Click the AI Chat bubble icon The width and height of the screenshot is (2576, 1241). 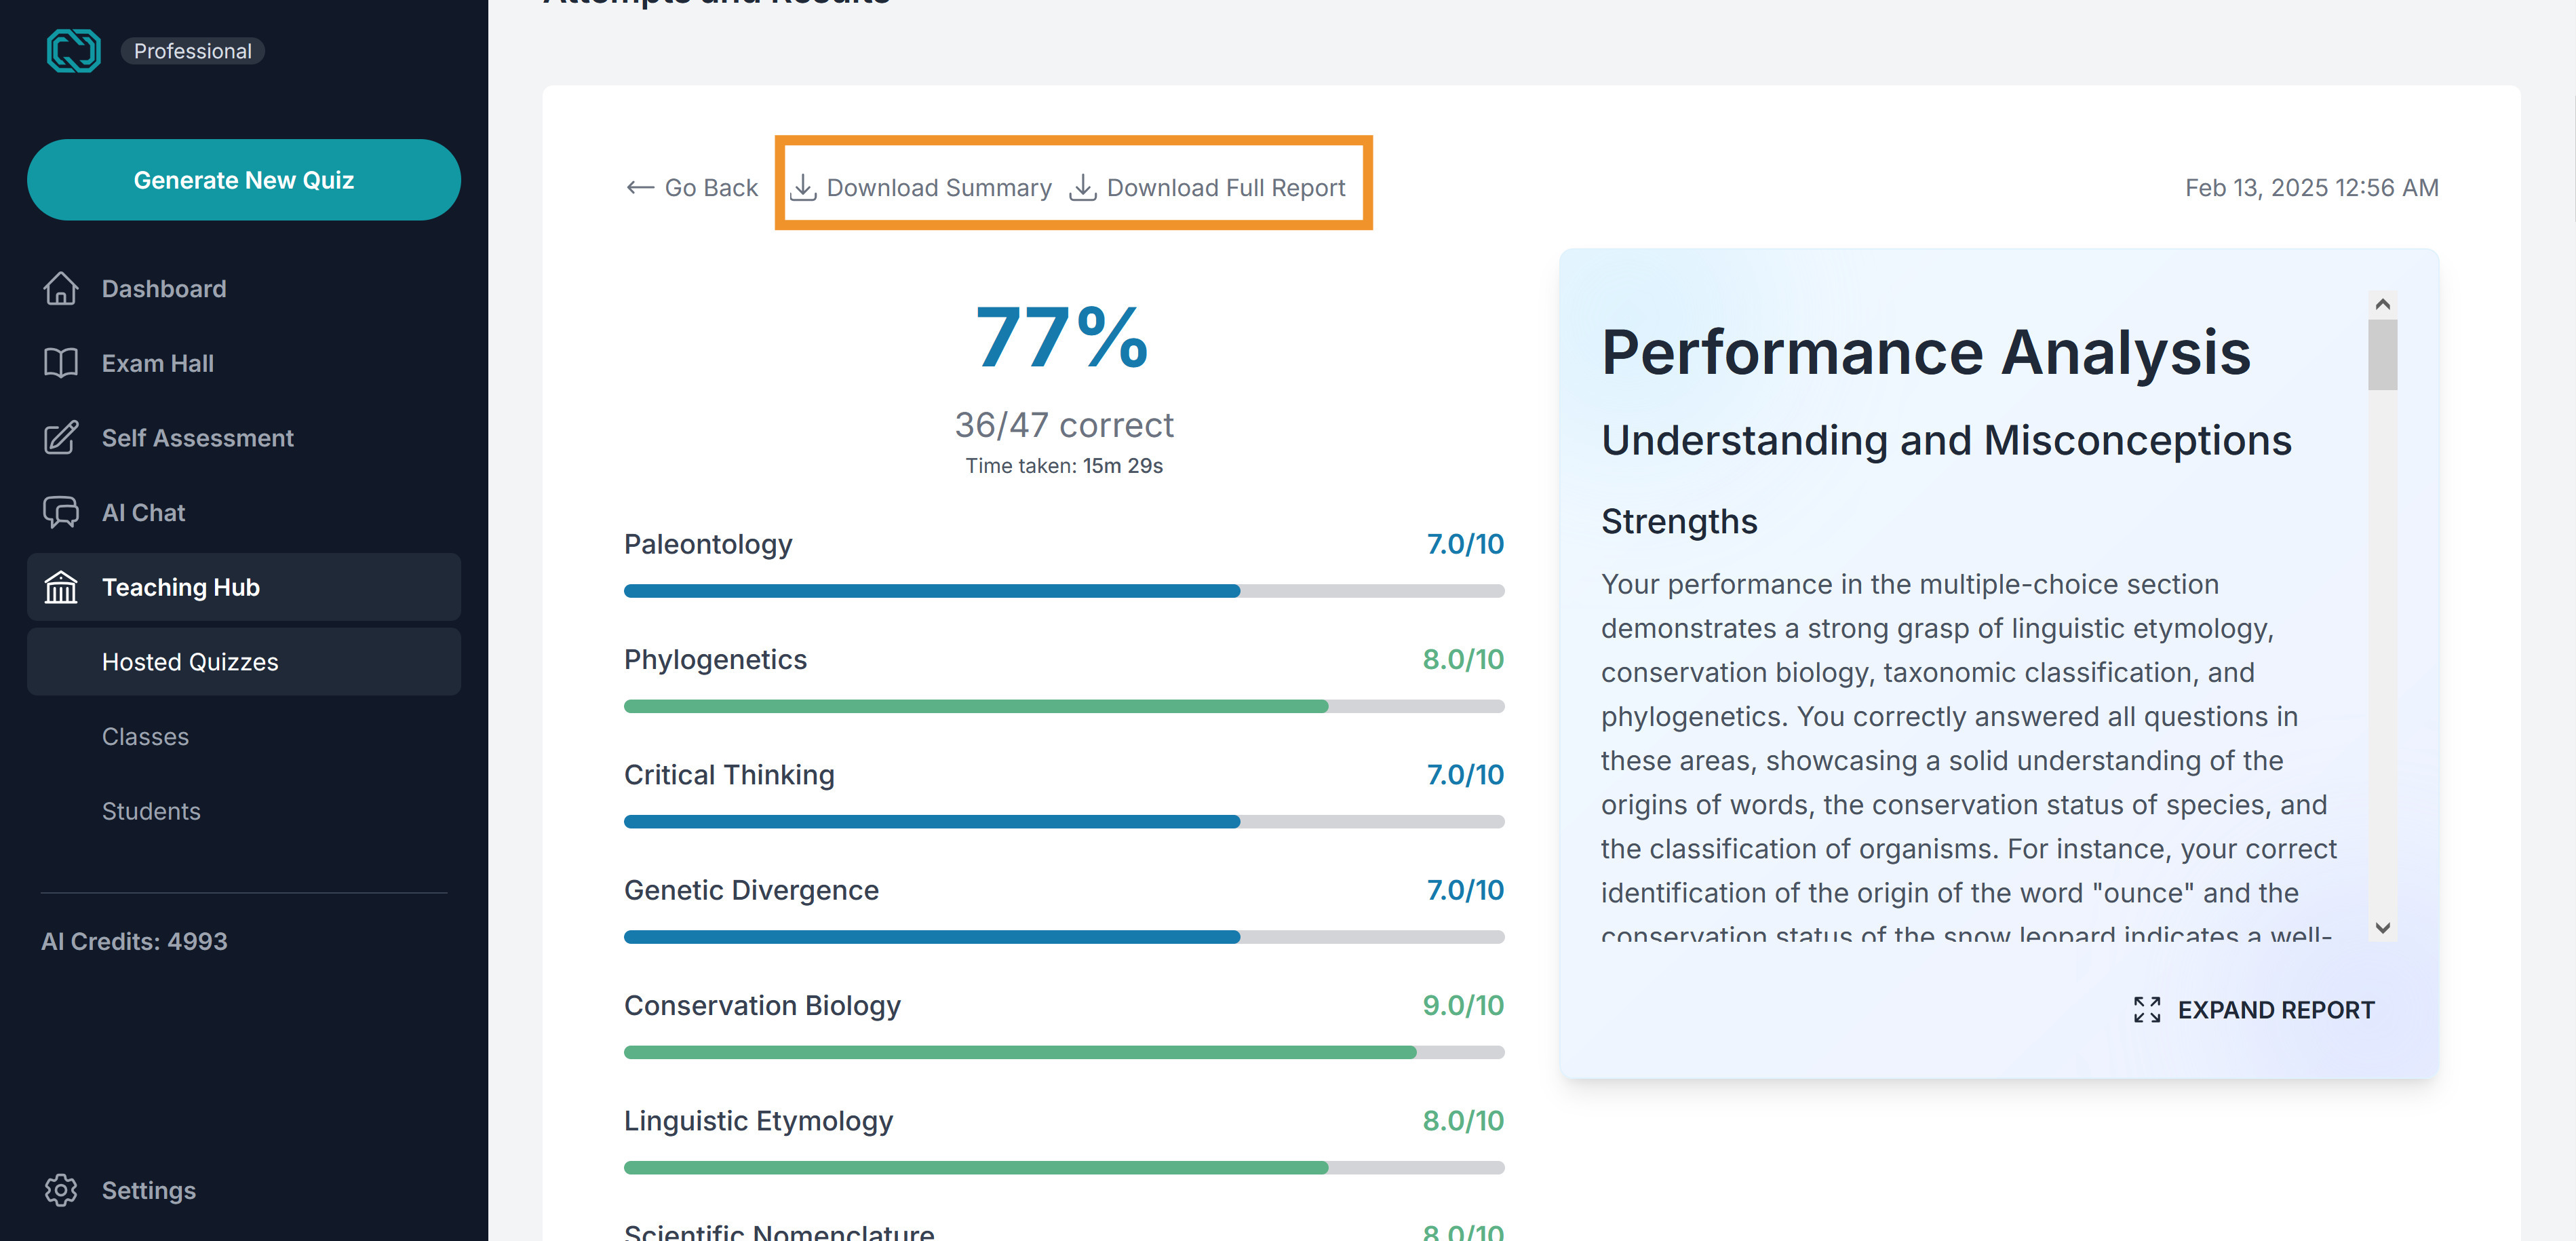61,512
